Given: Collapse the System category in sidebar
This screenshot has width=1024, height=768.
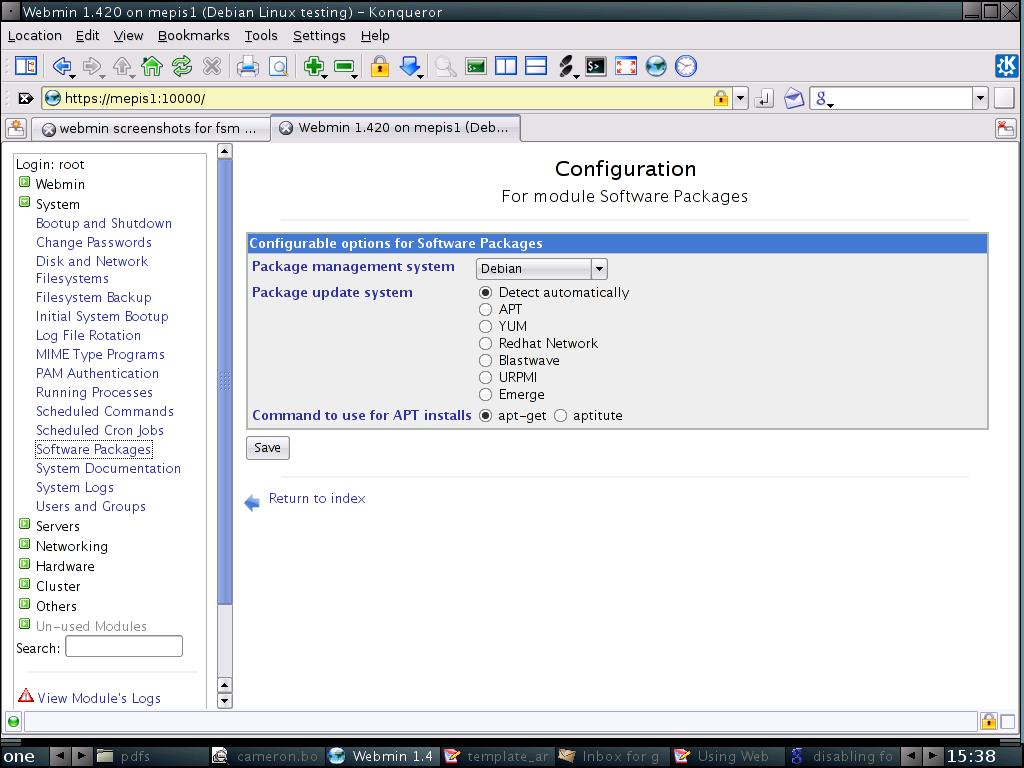Looking at the screenshot, I should [x=24, y=202].
